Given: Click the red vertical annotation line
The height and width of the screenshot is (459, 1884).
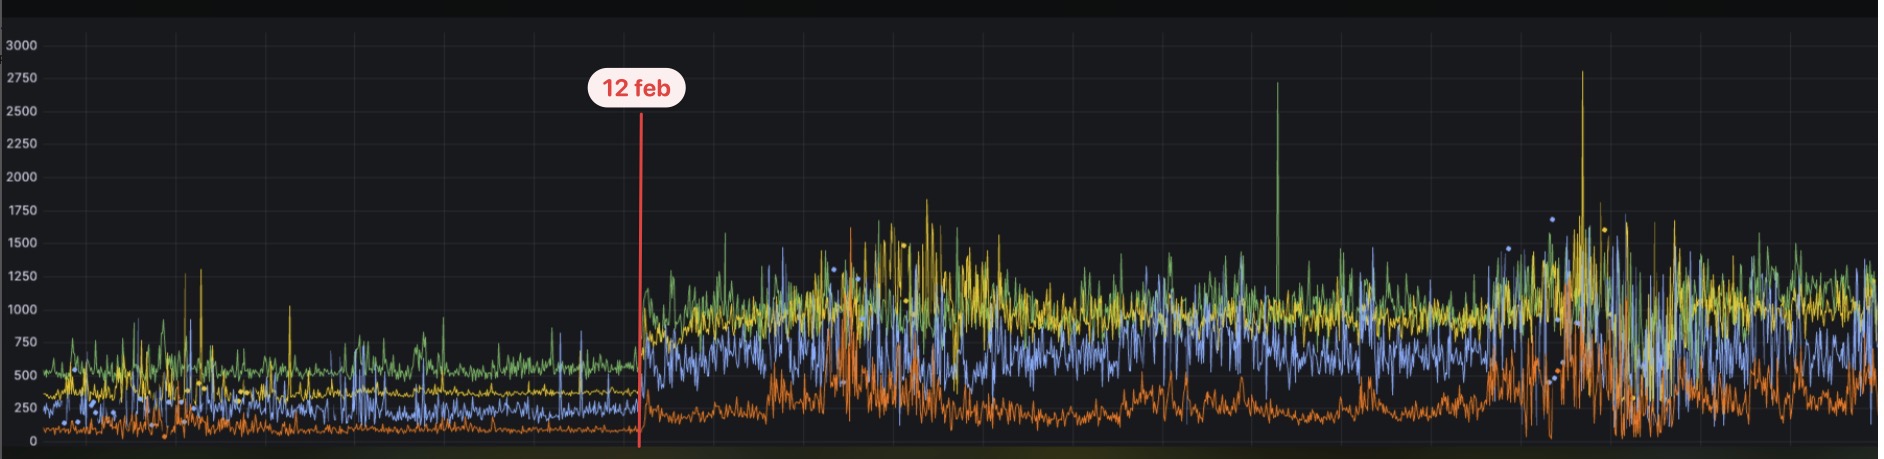Looking at the screenshot, I should 640,279.
